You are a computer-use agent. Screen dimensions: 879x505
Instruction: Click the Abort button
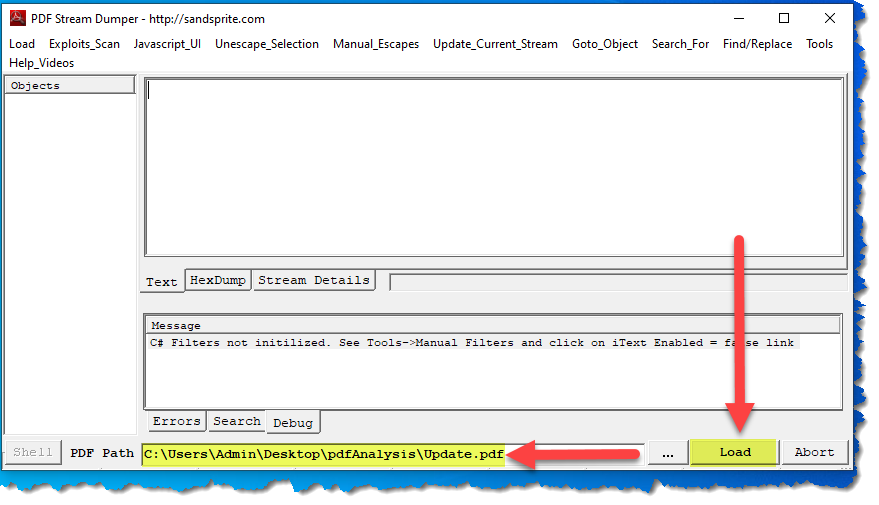(x=814, y=452)
